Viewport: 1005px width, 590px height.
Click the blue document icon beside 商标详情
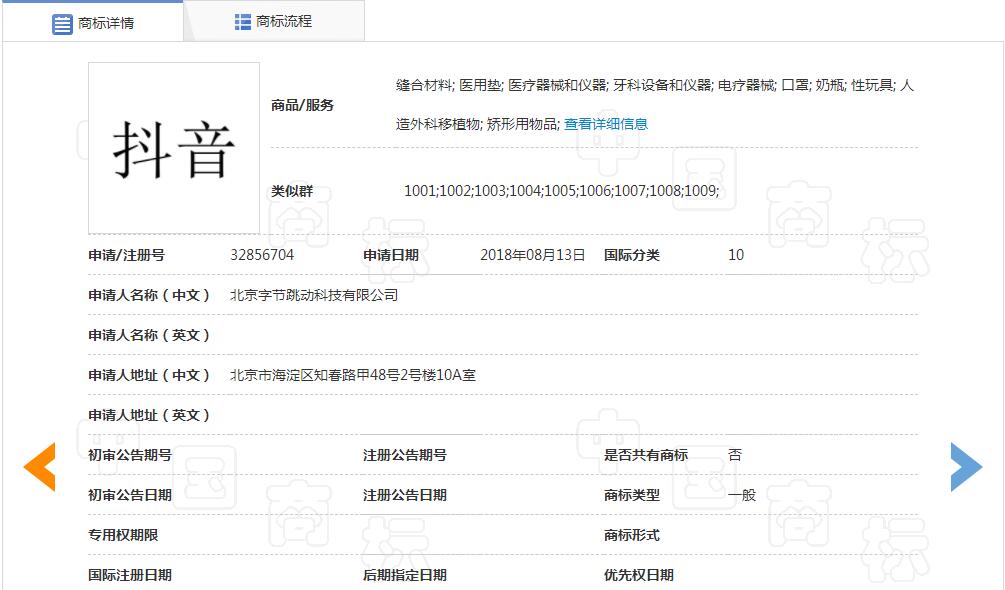click(x=62, y=24)
